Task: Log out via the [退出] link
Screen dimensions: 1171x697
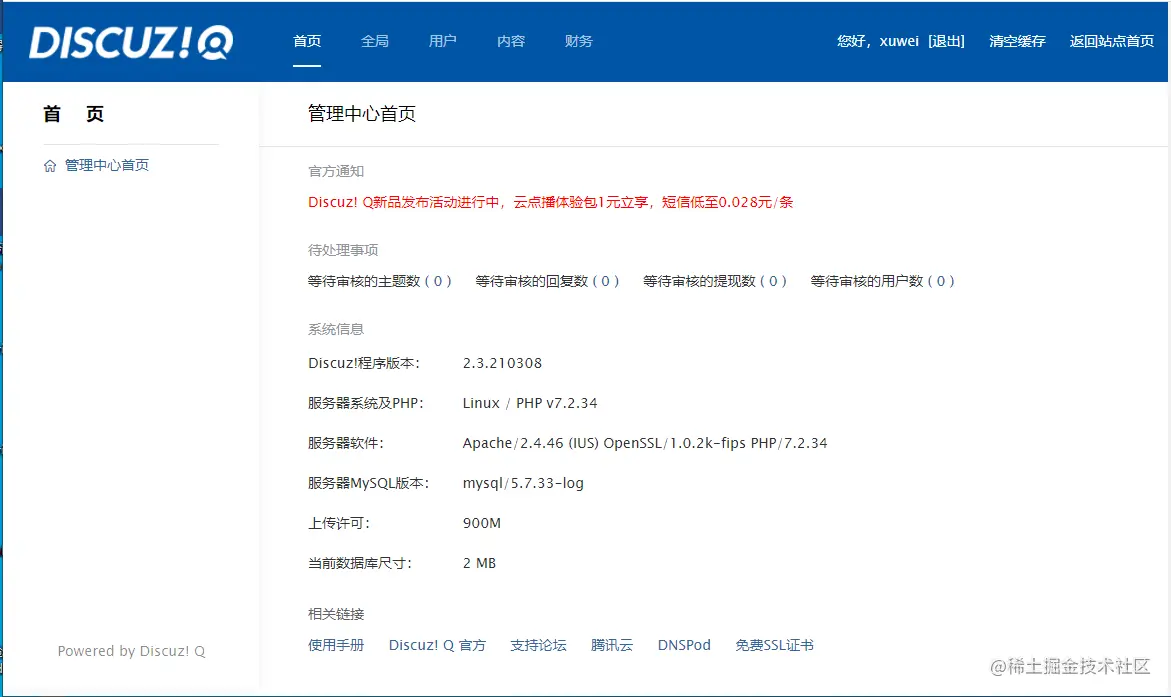Action: [946, 41]
